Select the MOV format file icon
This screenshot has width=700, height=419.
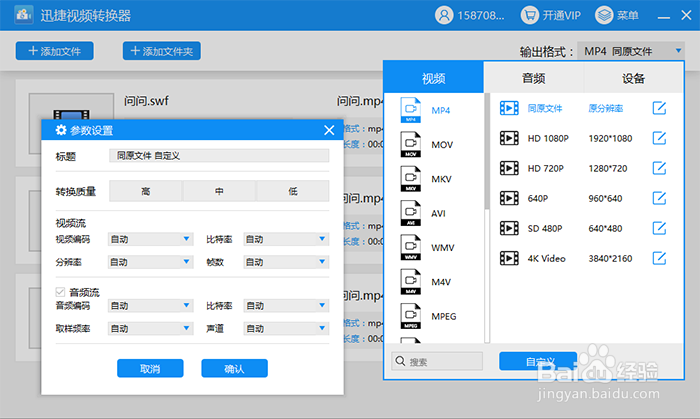(411, 145)
